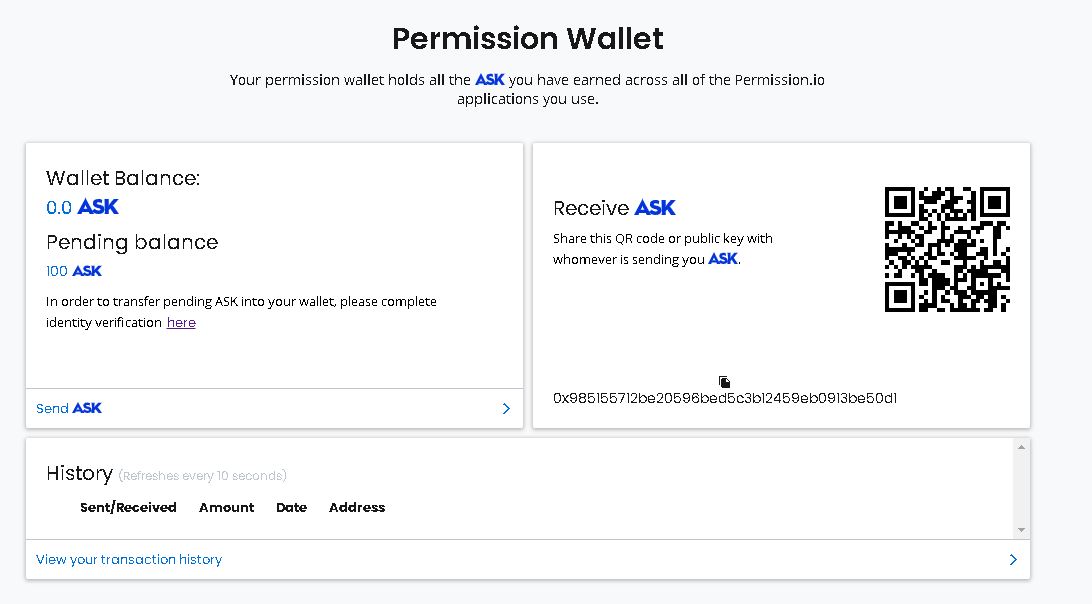Click the QR code image
The width and height of the screenshot is (1092, 604).
[947, 249]
